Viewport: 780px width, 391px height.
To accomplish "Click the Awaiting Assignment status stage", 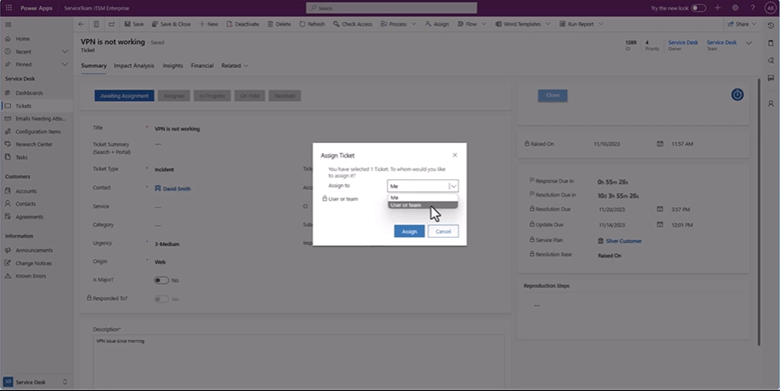I will [x=124, y=96].
